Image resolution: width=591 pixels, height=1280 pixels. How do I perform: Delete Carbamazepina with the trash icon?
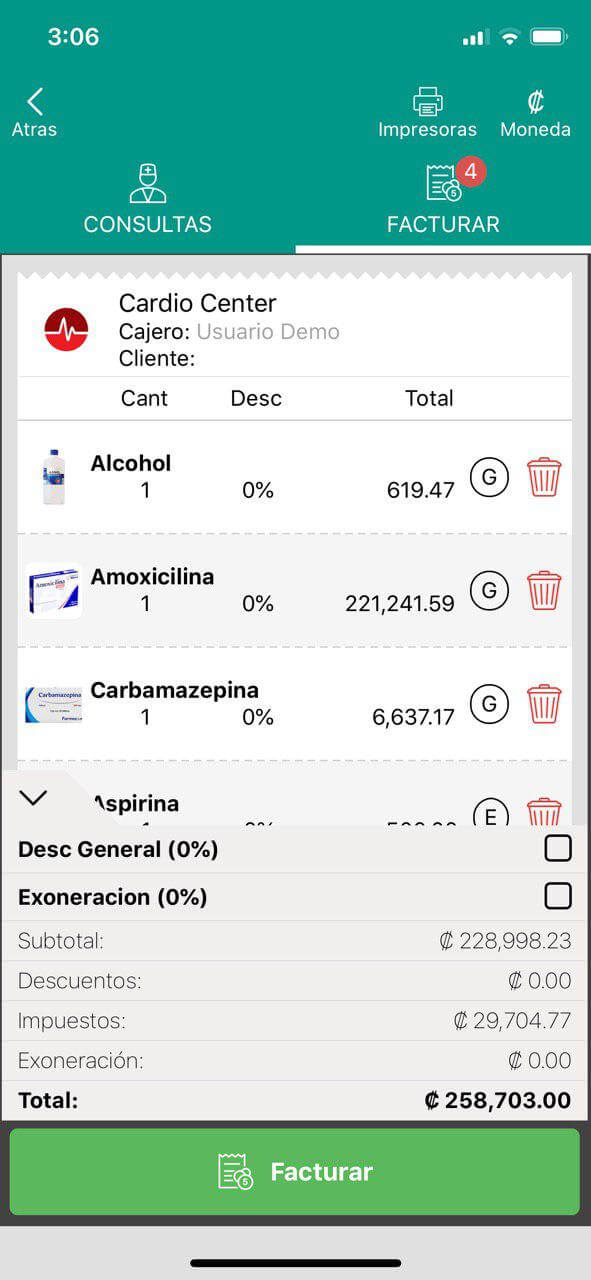coord(544,704)
